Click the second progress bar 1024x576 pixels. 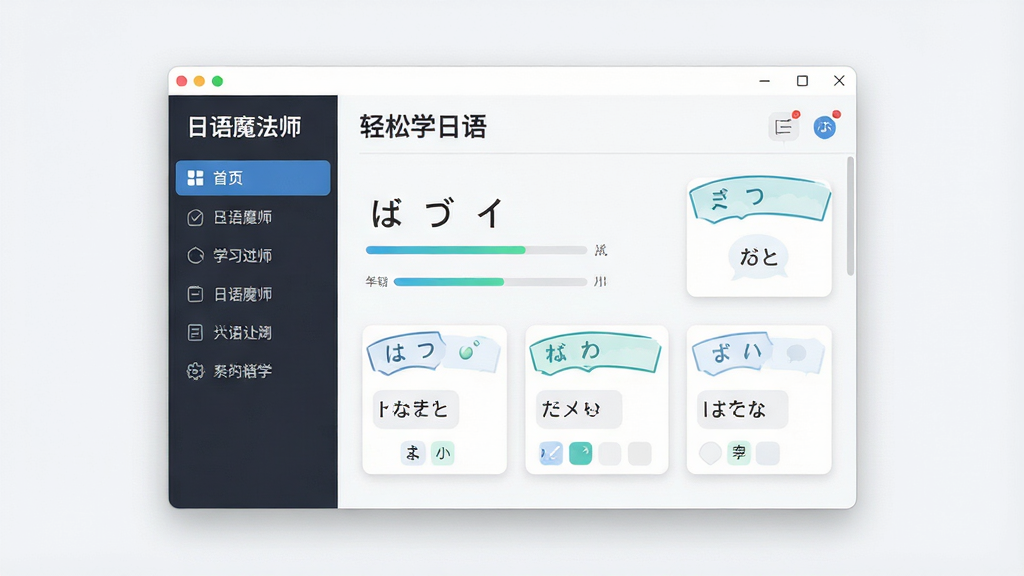coord(490,281)
